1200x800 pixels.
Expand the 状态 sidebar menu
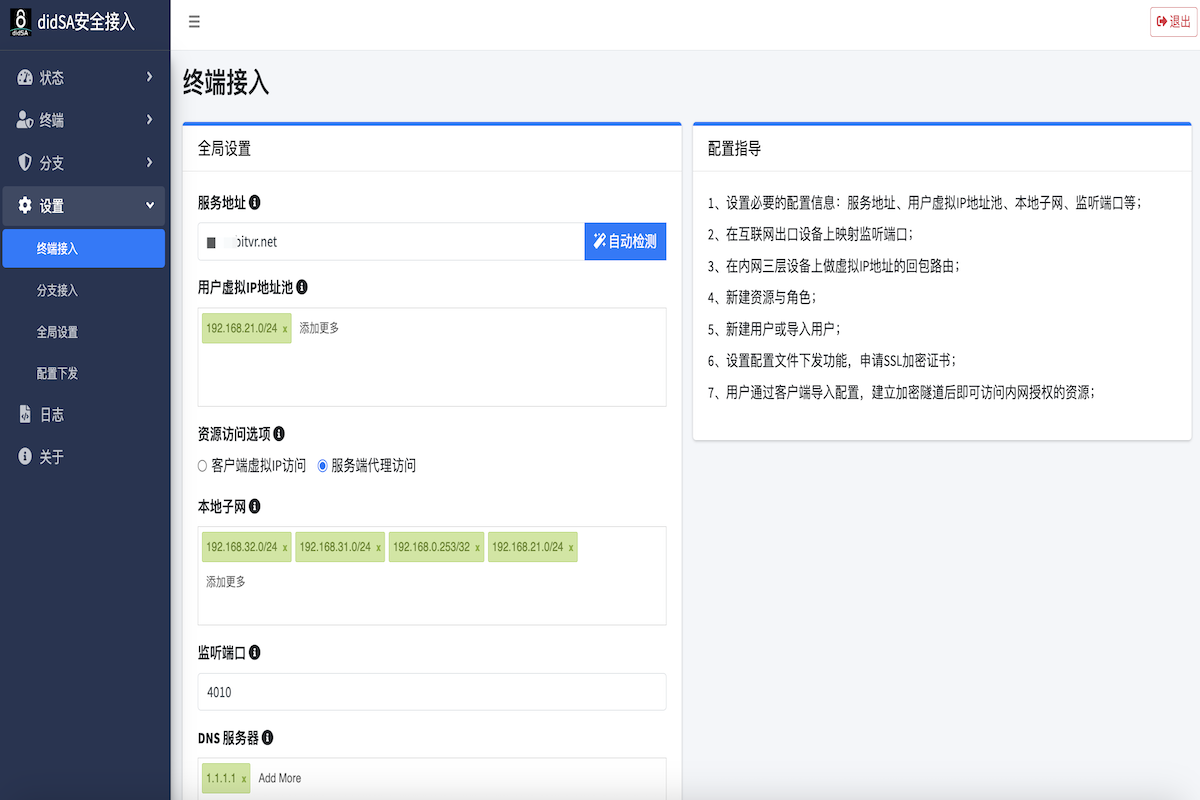(x=84, y=78)
